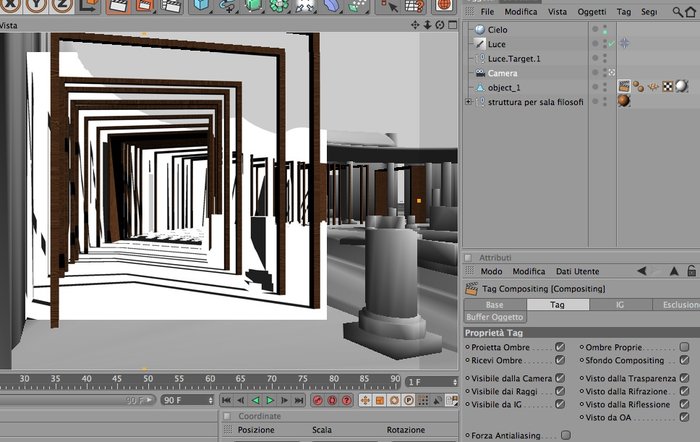The height and width of the screenshot is (442, 700).
Task: Toggle the Z axis lock
Action: [x=62, y=5]
